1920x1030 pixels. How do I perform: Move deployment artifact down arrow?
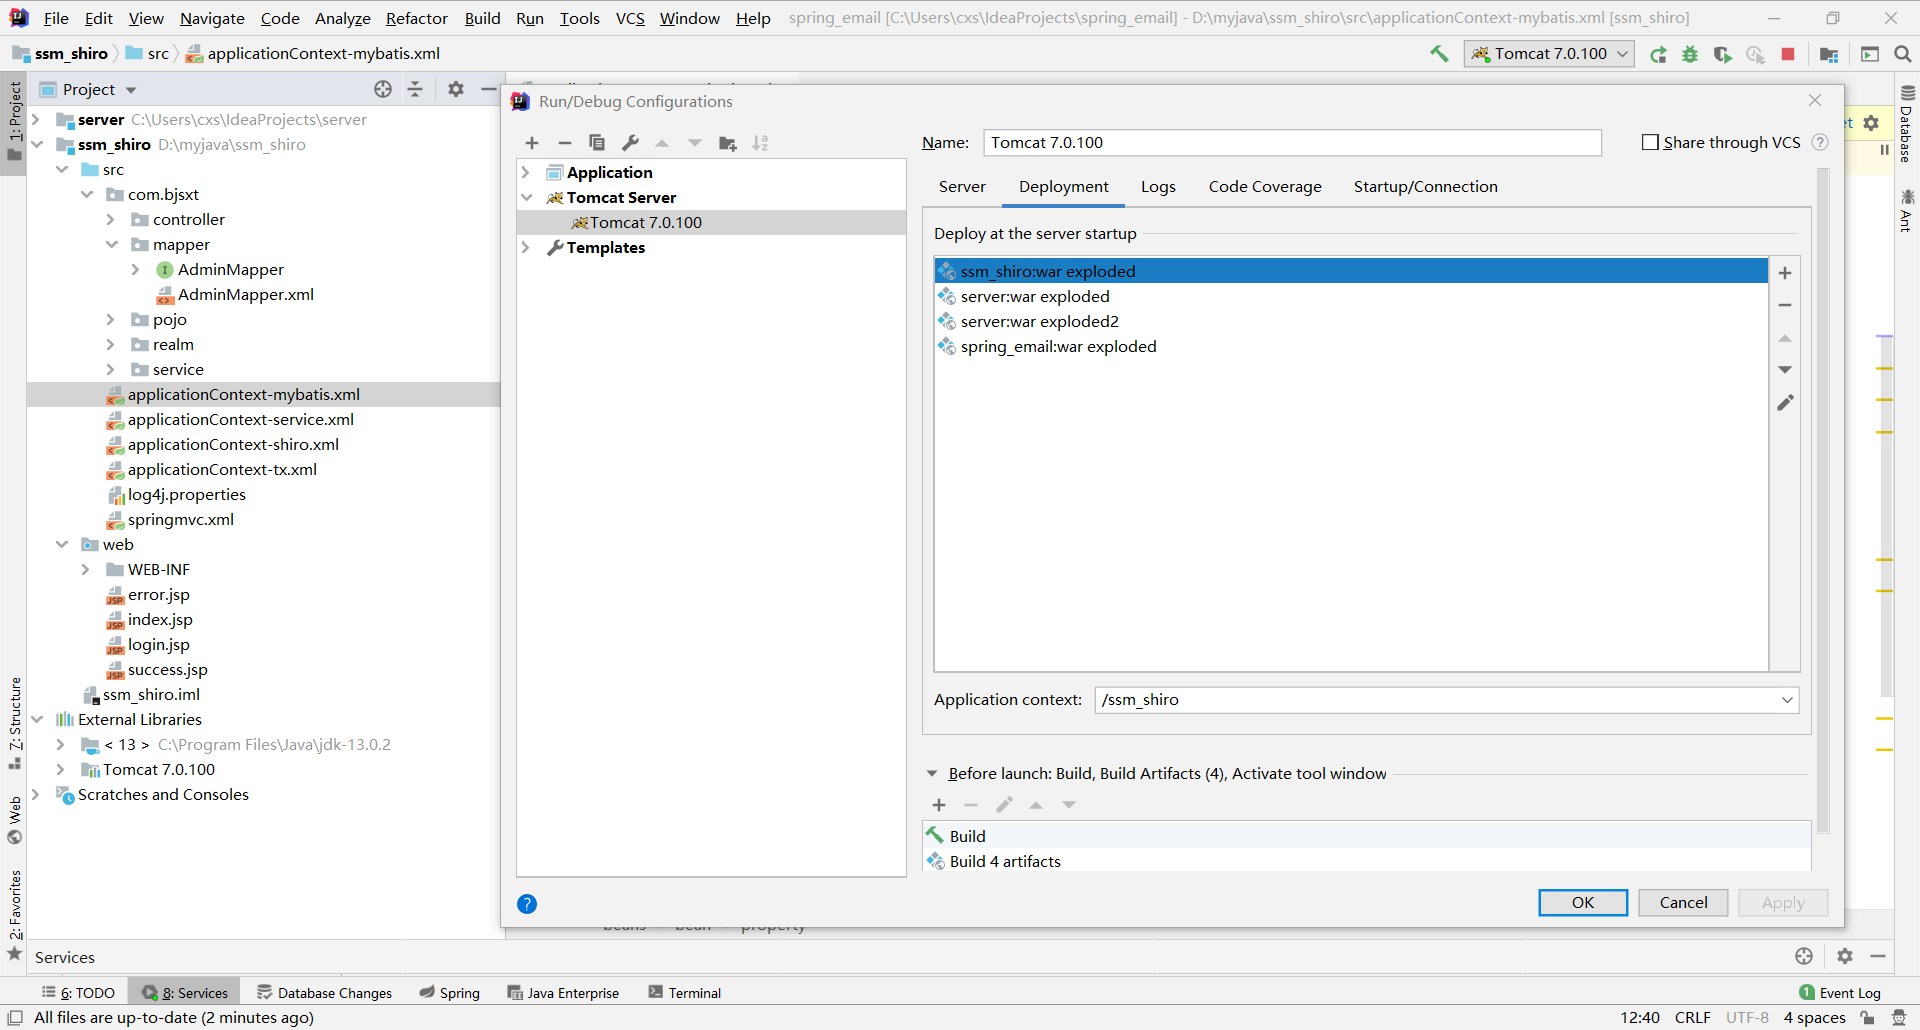(1785, 370)
